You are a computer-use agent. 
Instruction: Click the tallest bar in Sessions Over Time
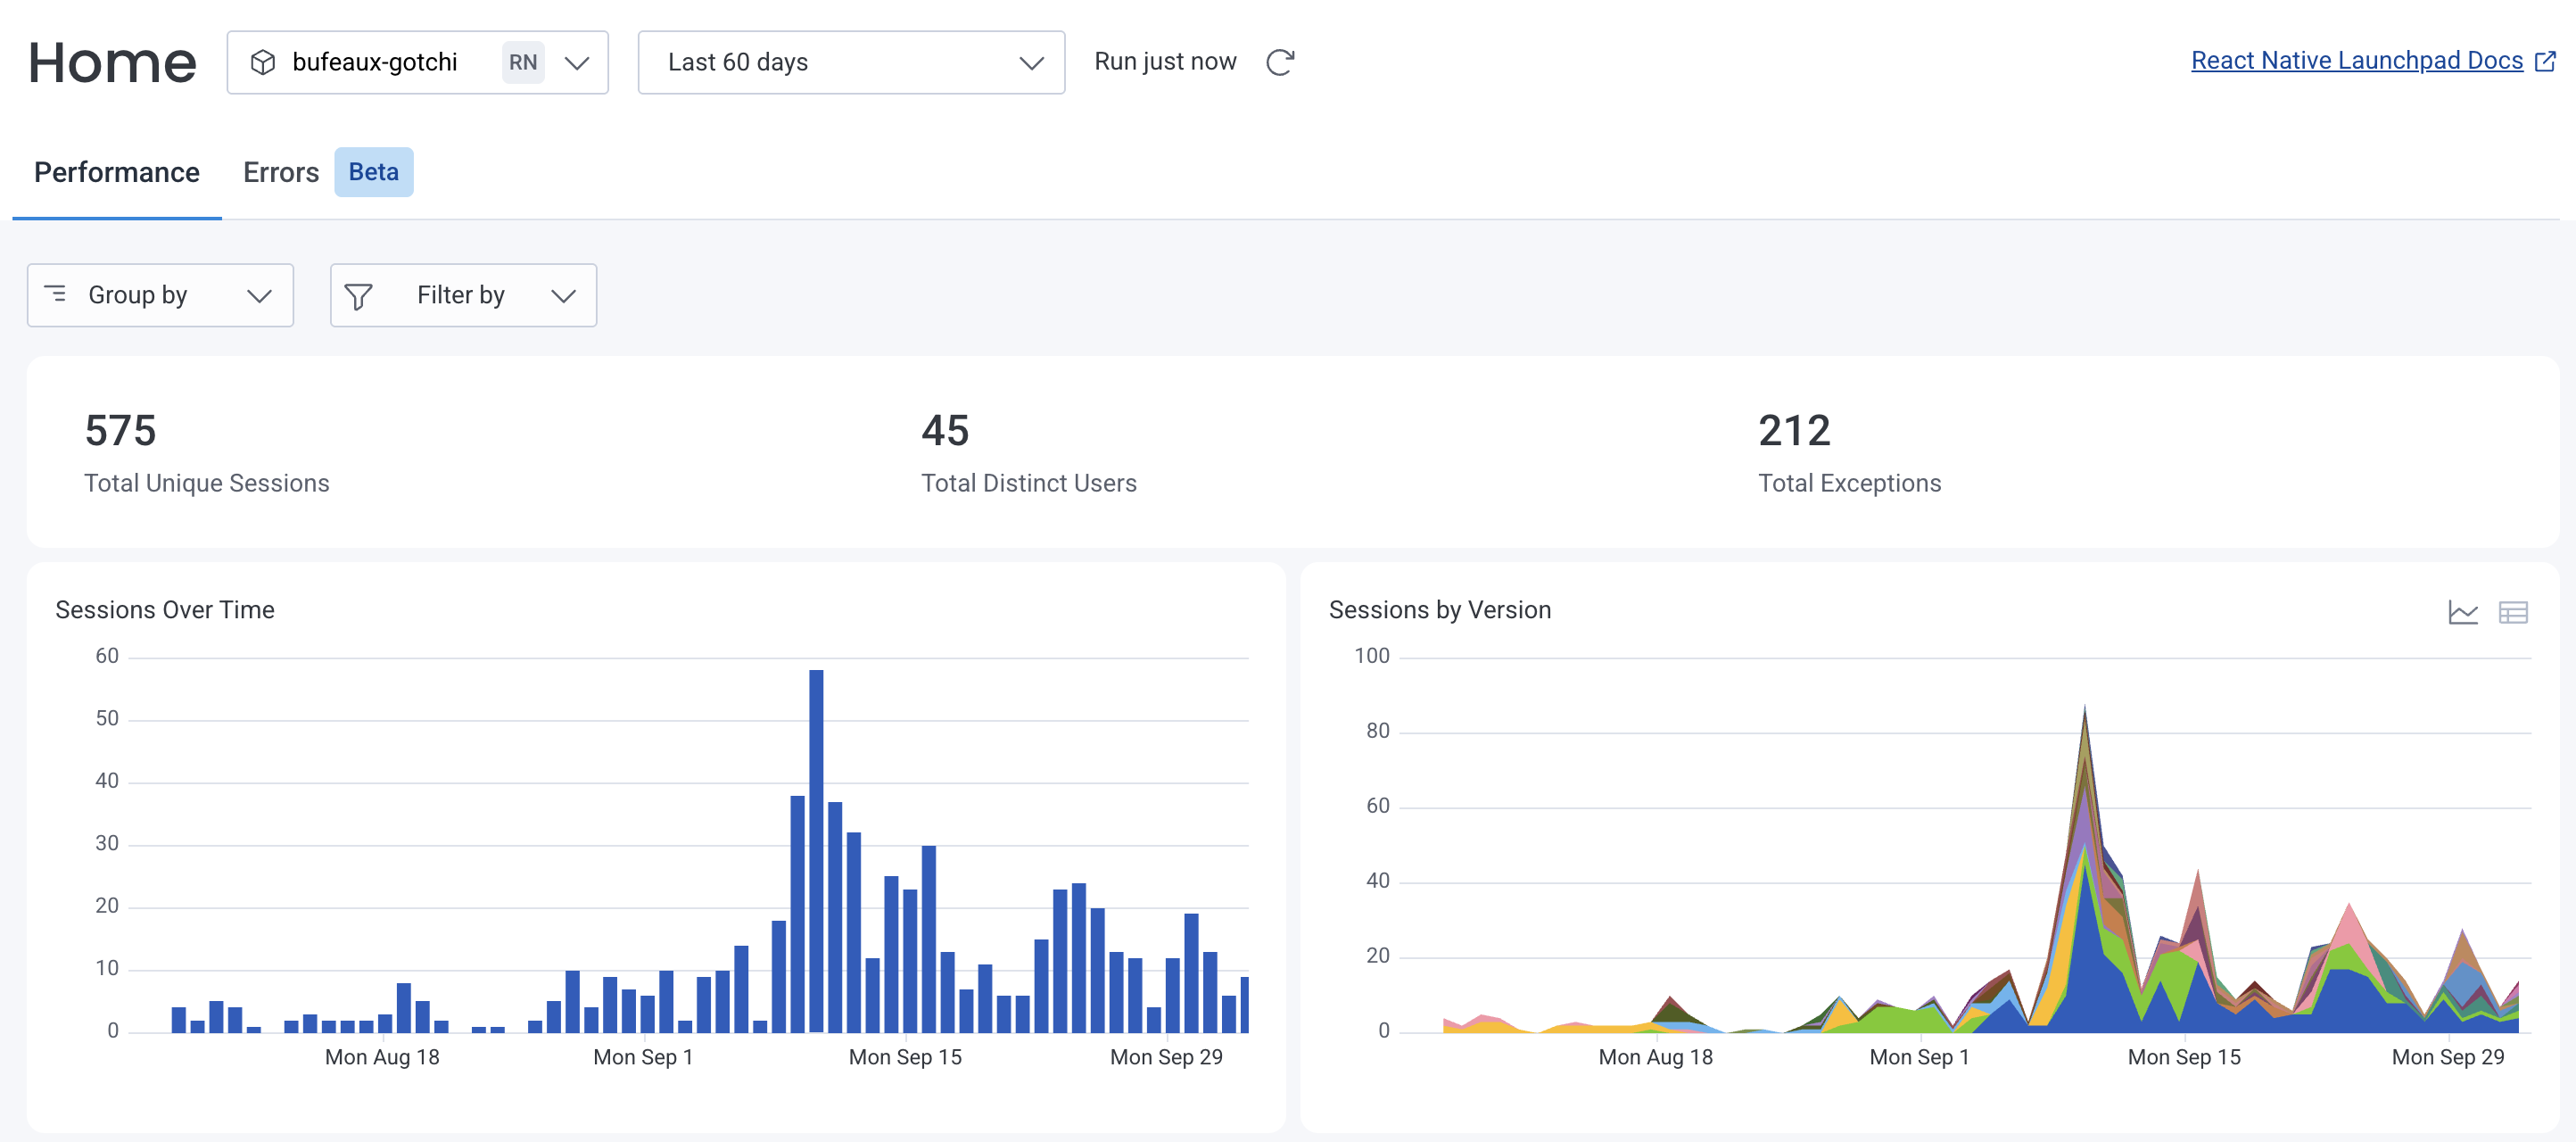tap(816, 850)
